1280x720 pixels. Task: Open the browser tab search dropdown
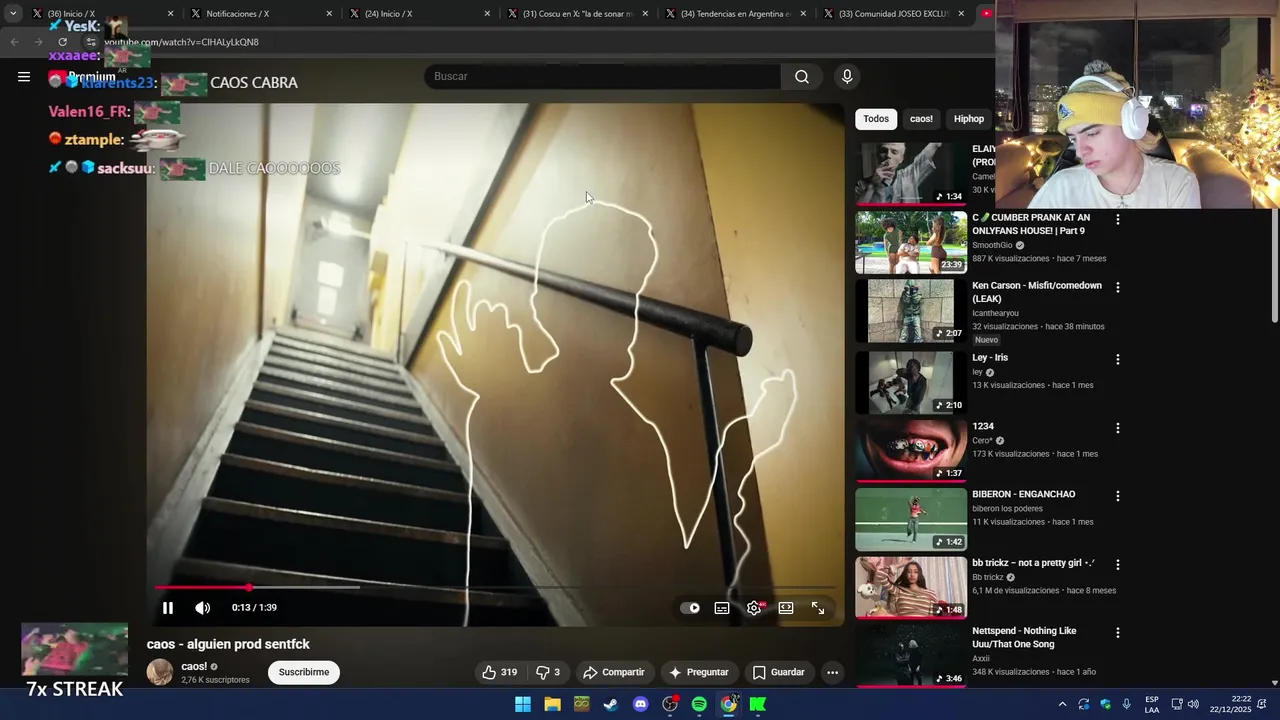point(13,14)
